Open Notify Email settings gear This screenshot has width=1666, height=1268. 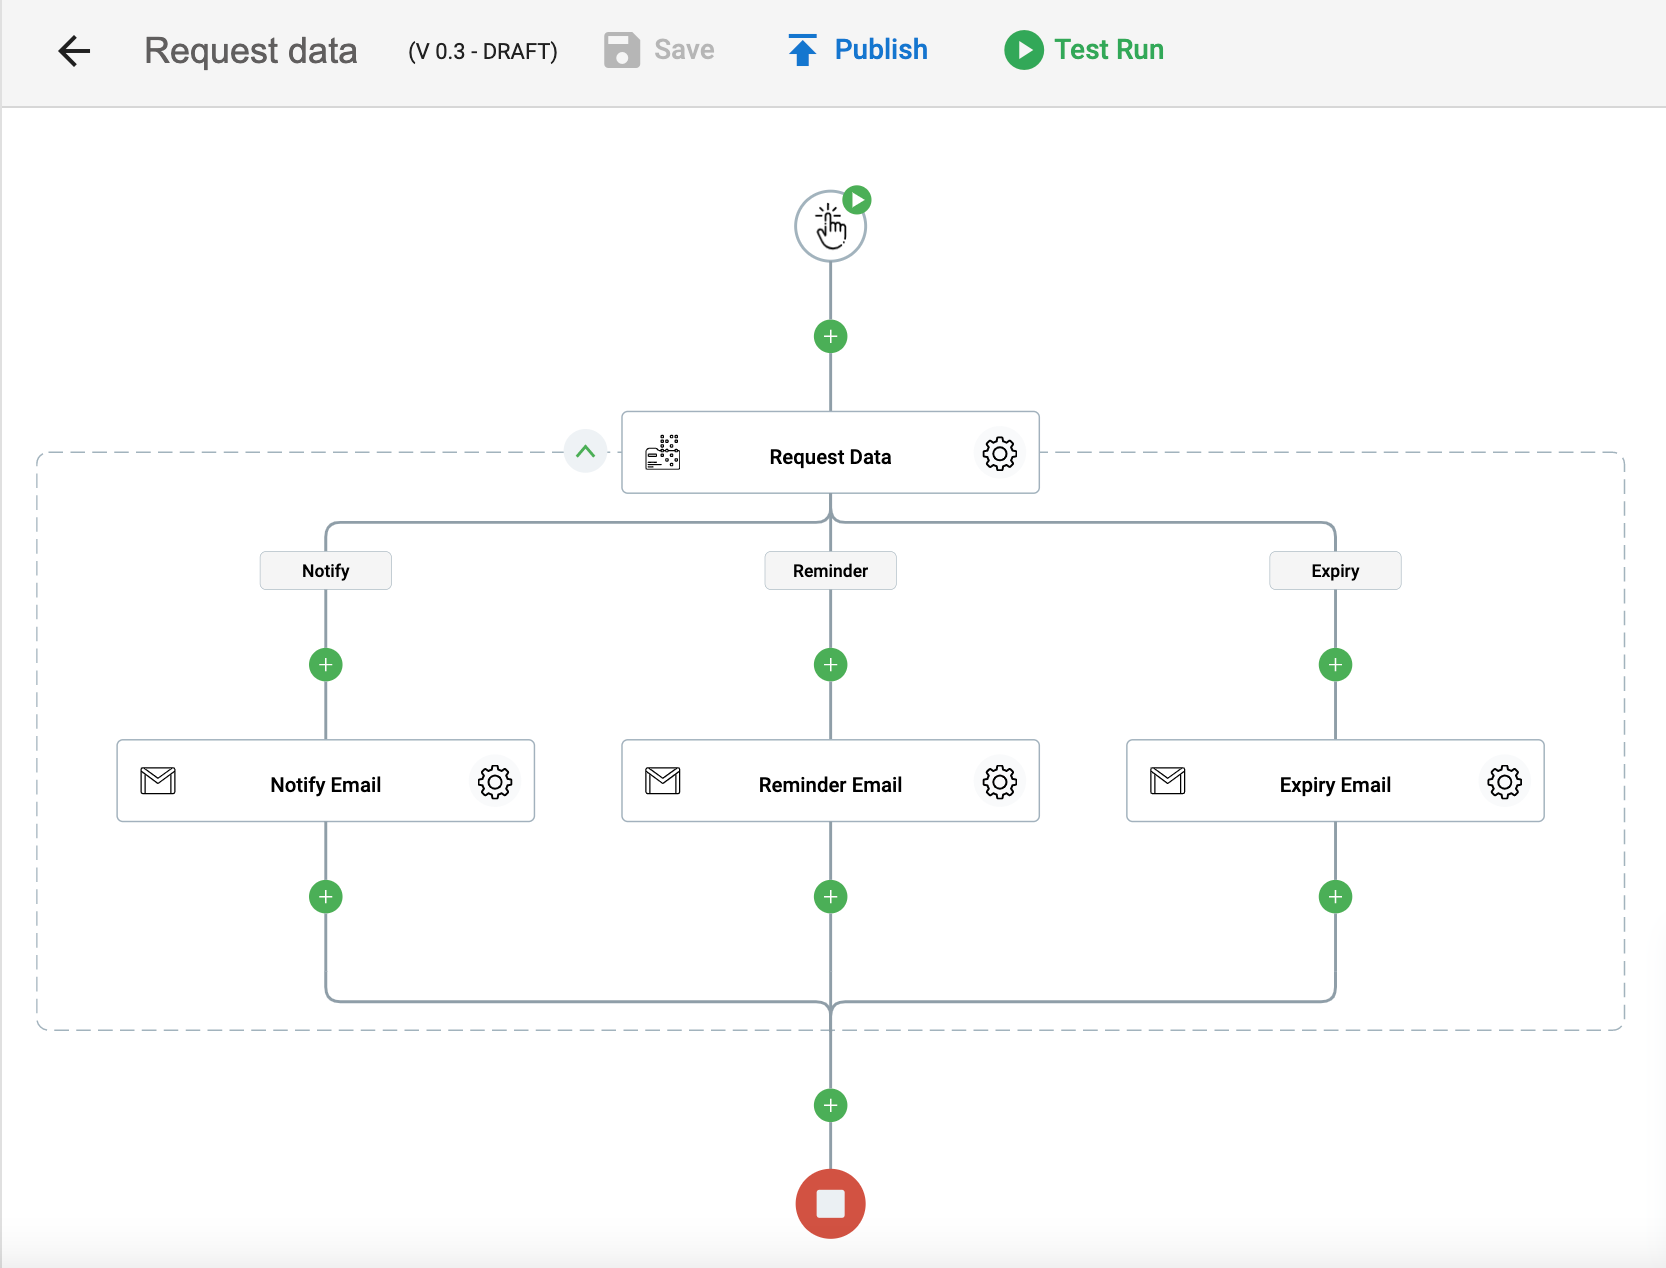(x=495, y=782)
